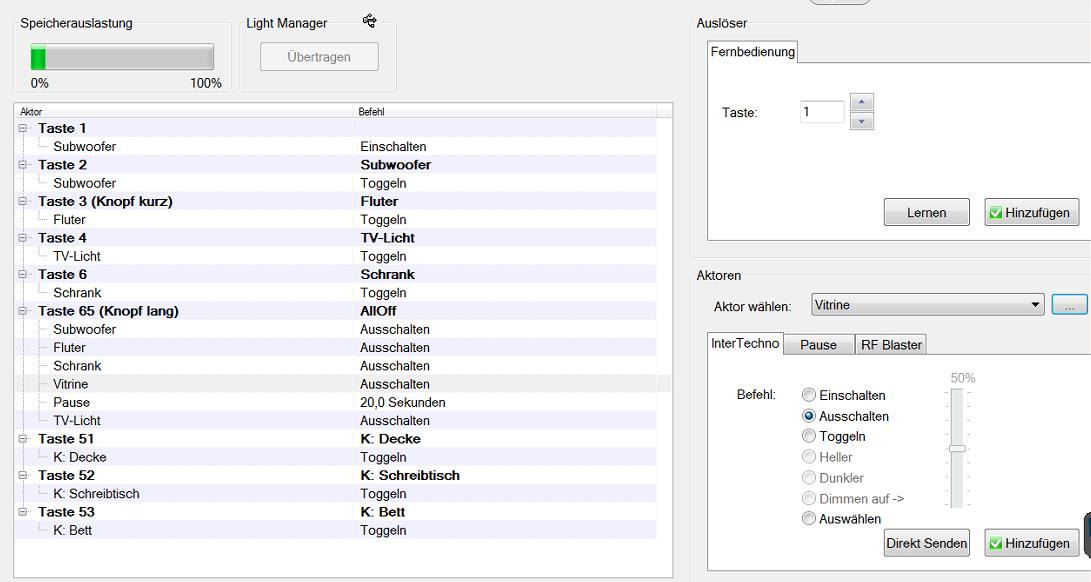Collapse the Taste 2 tree node
The image size is (1091, 582).
coord(23,165)
